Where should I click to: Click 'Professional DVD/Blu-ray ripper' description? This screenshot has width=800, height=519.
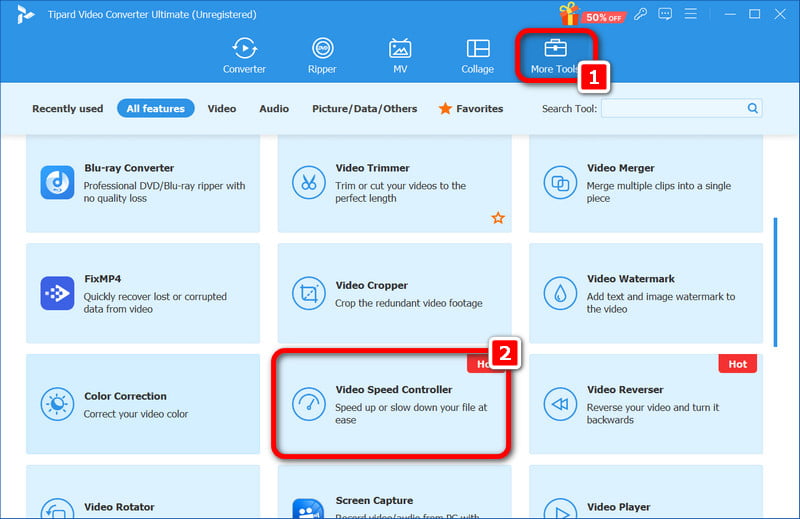pyautogui.click(x=164, y=192)
